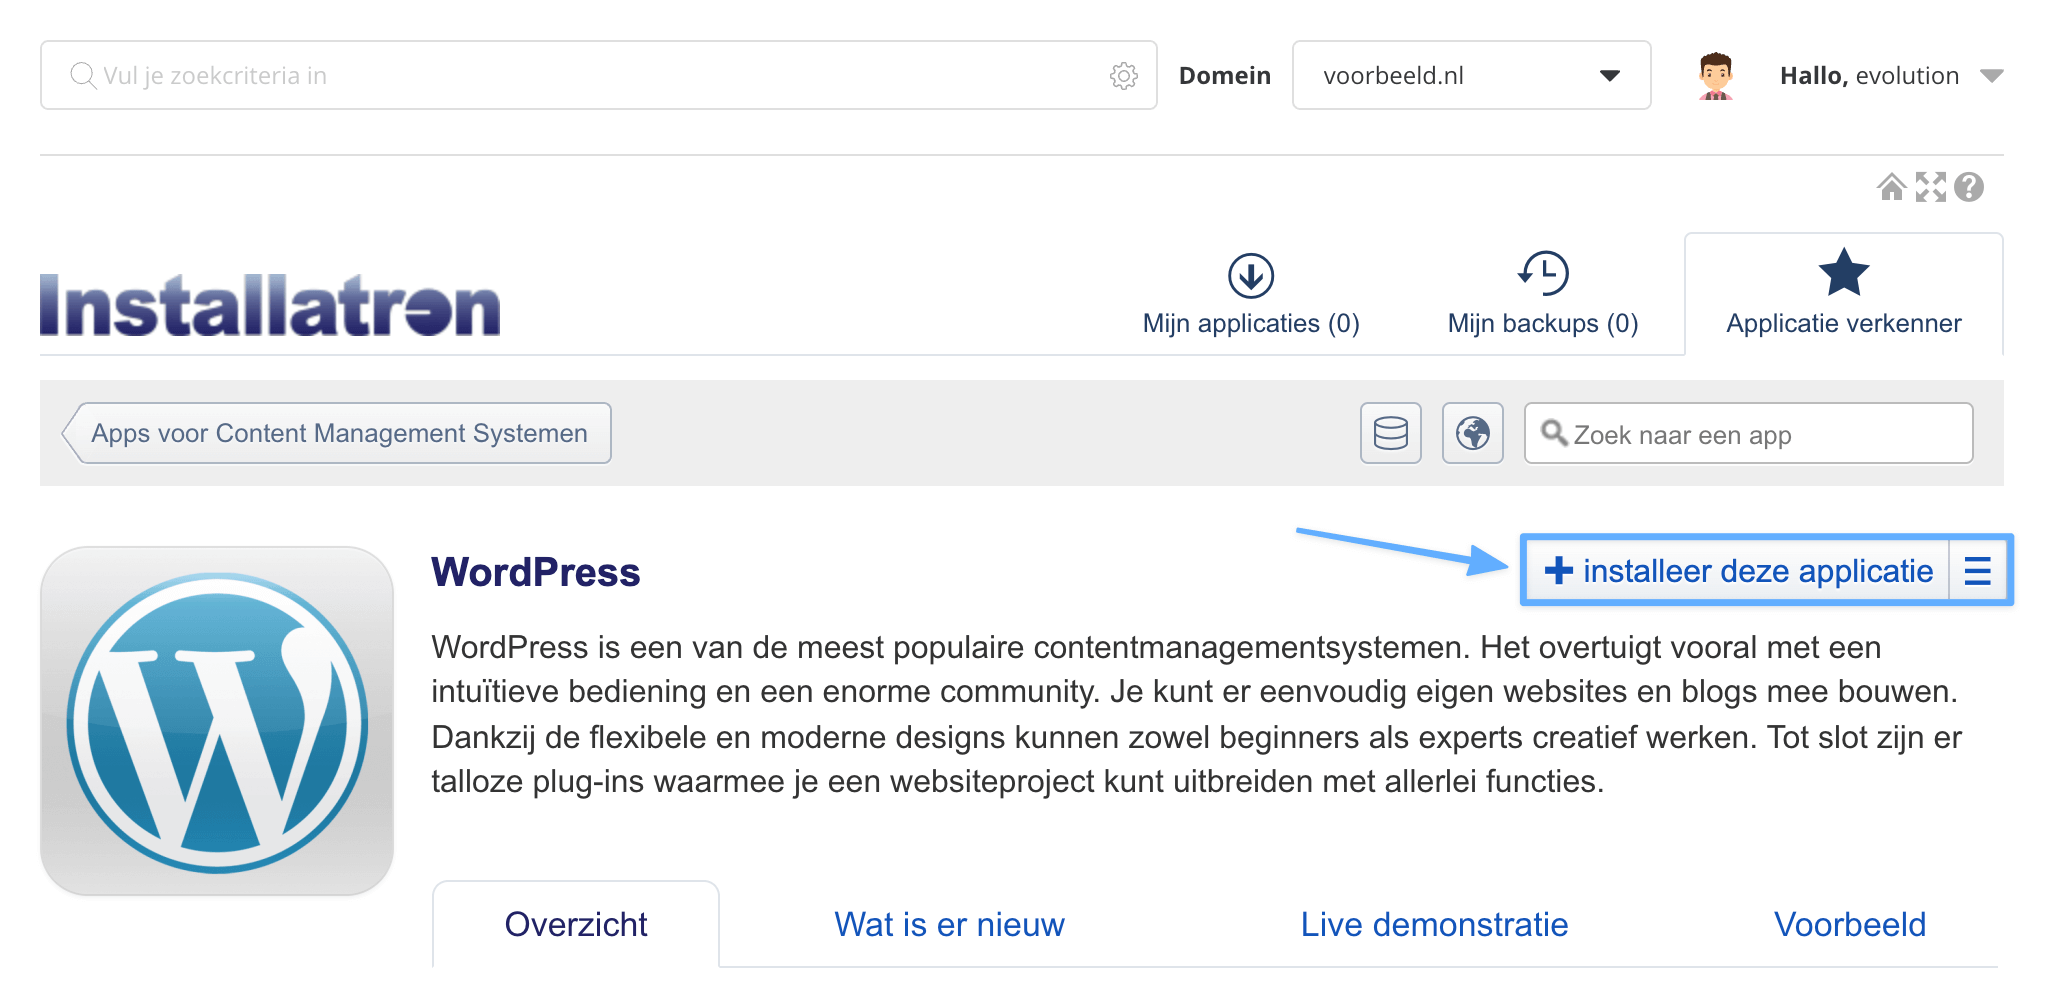Click the magnifier icon in top search
The width and height of the screenshot is (2048, 1008).
[x=83, y=76]
